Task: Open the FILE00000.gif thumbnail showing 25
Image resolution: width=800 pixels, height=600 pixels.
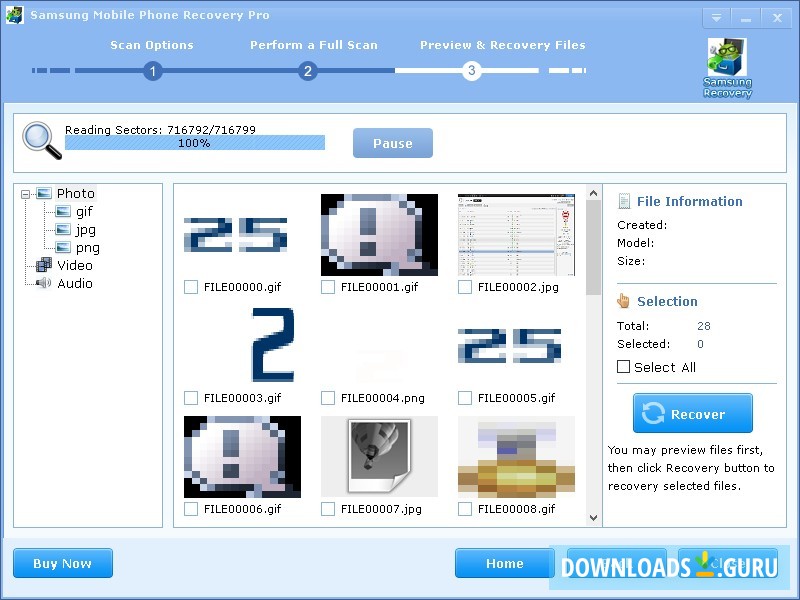Action: pos(236,235)
